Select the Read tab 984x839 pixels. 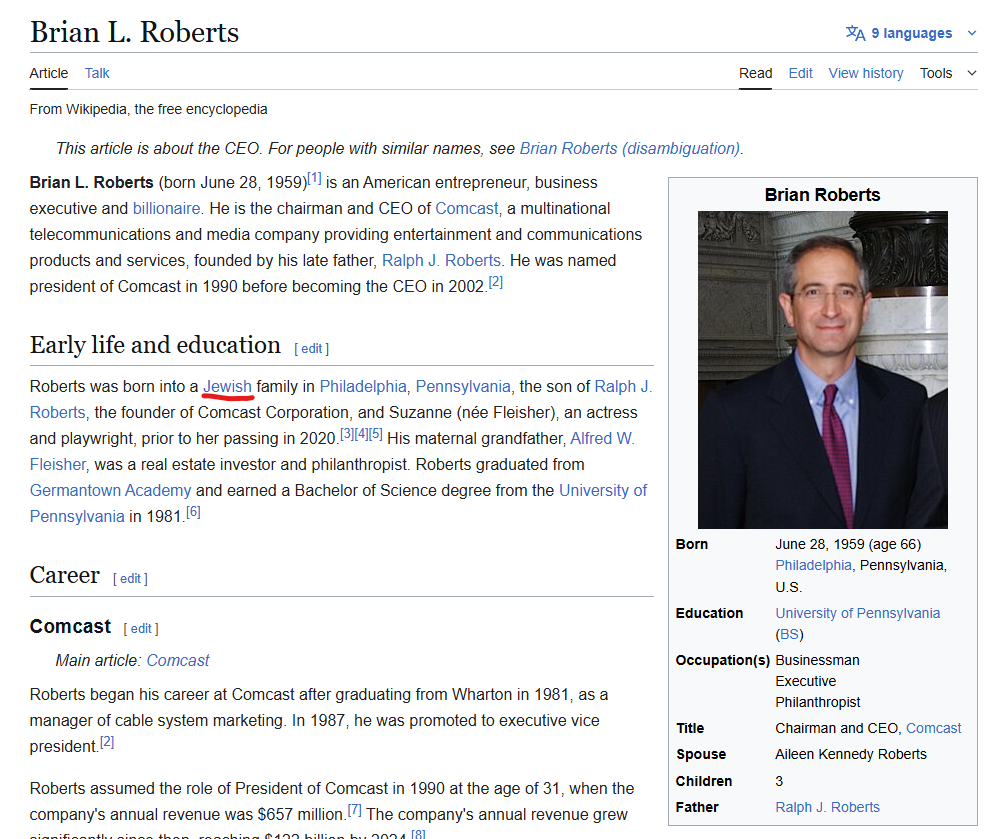756,73
